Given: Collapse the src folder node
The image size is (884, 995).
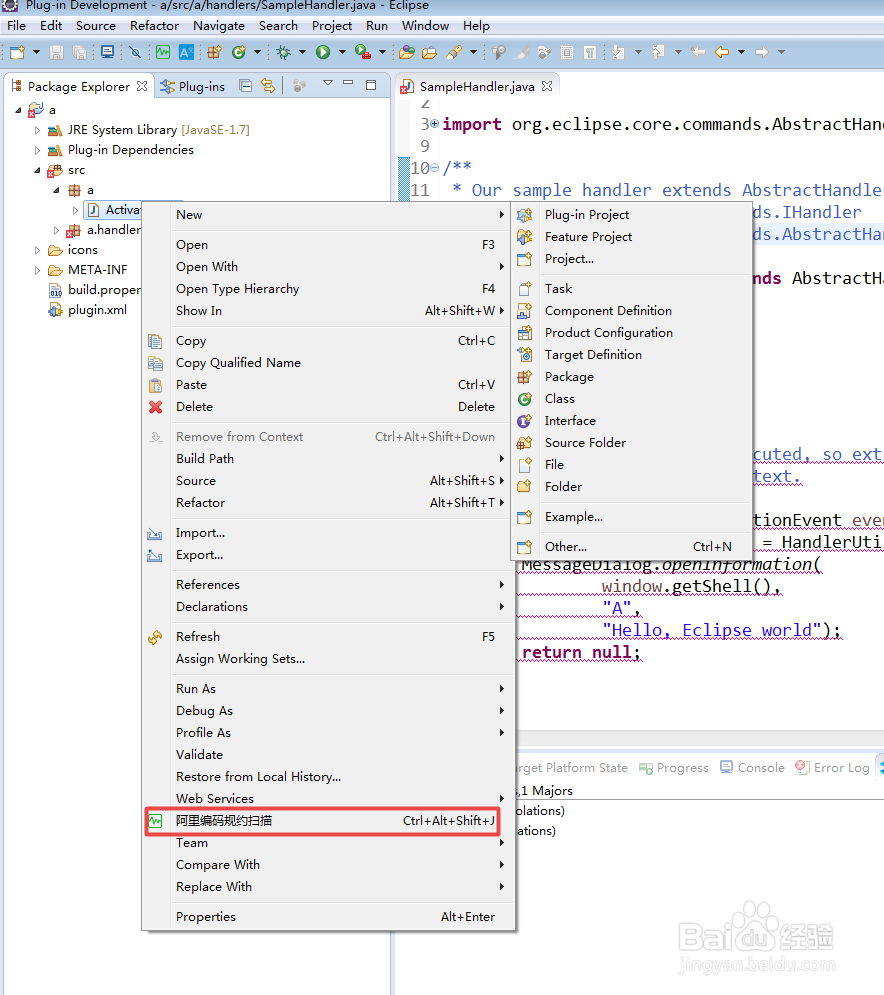Looking at the screenshot, I should pos(37,170).
